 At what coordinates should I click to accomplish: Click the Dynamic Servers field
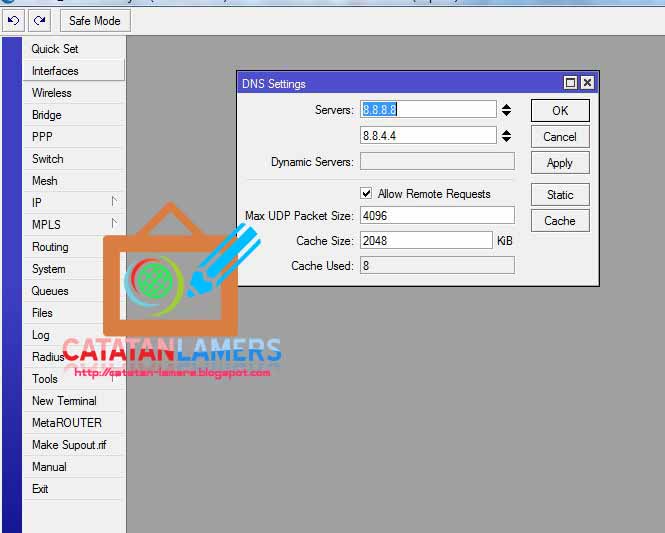437,162
